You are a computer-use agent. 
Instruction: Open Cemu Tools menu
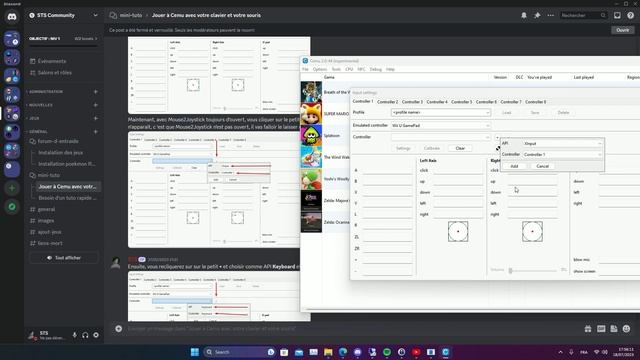tap(336, 69)
